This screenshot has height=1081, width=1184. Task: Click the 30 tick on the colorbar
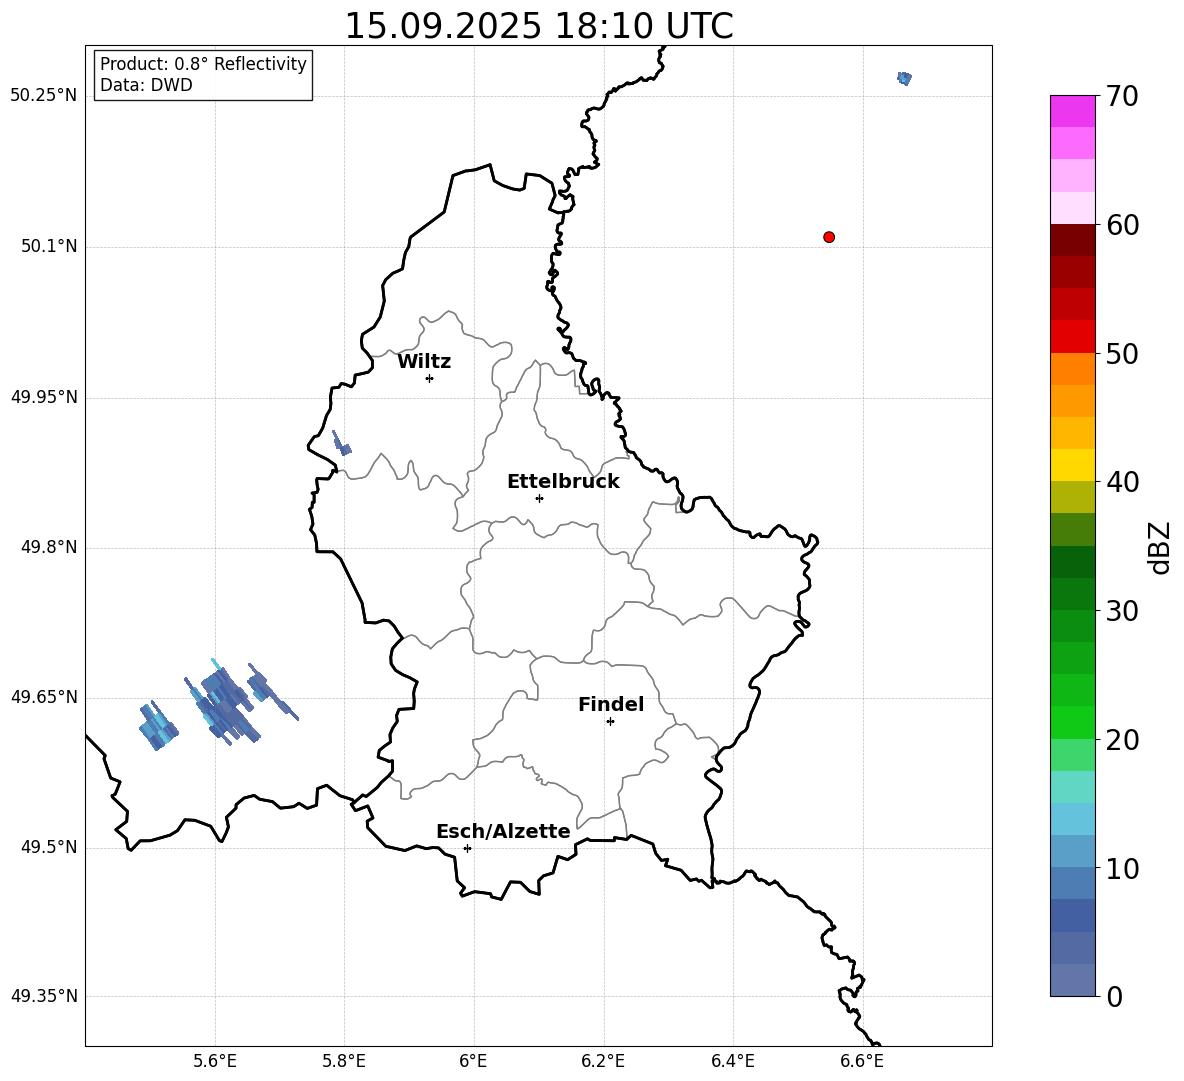(x=1122, y=611)
